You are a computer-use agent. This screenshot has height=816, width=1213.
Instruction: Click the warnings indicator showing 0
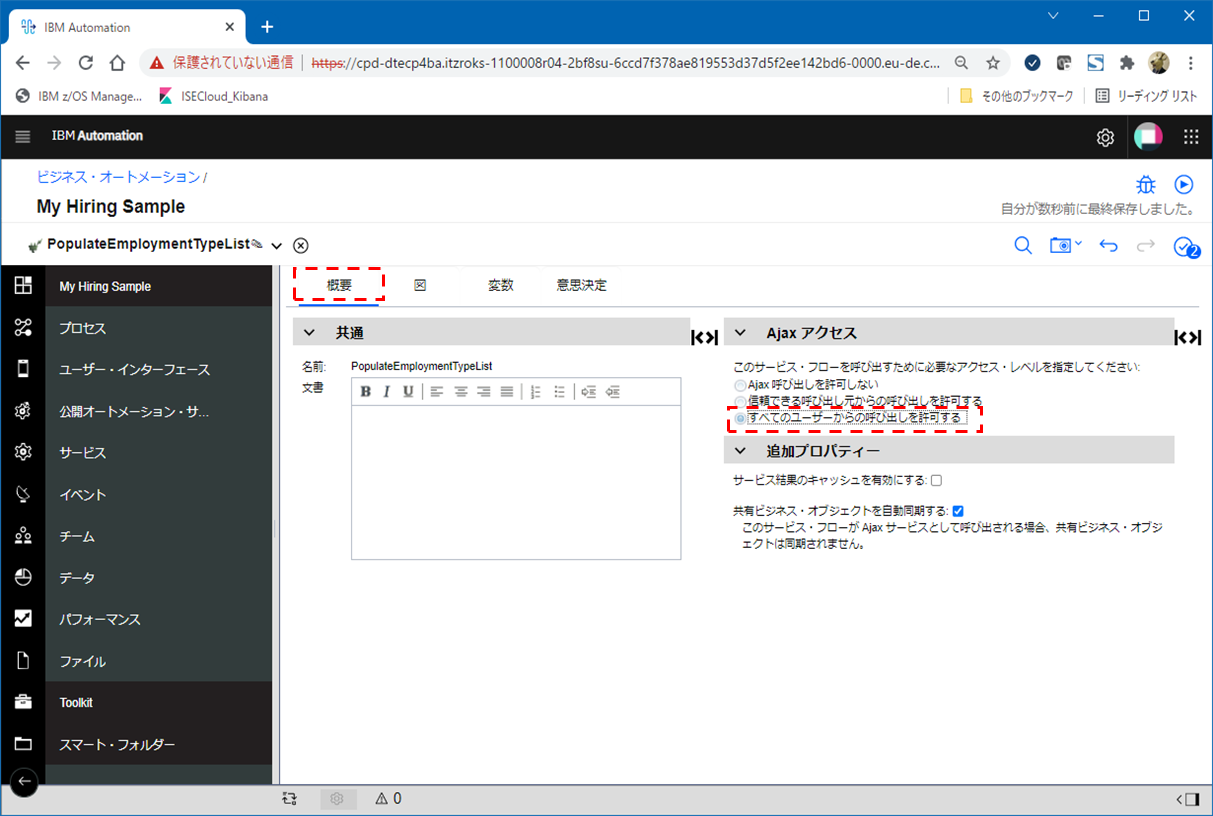pyautogui.click(x=388, y=799)
